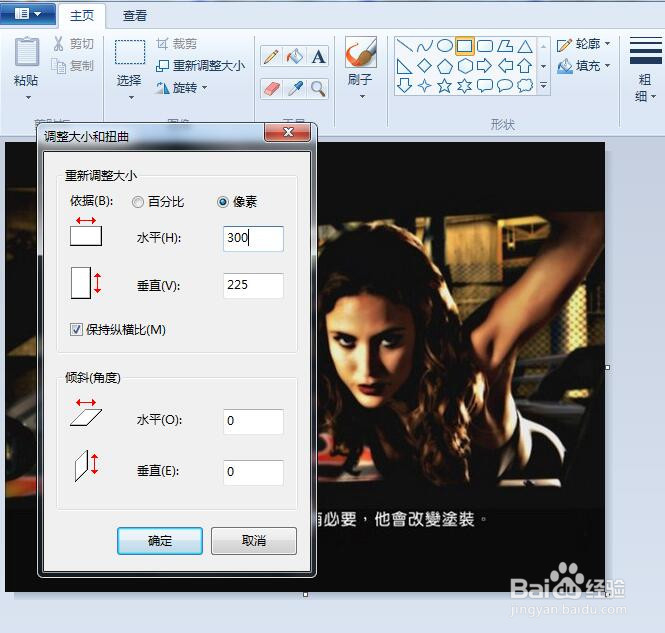Choose the Cloud callout shape
This screenshot has height=633, width=665.
[525, 86]
